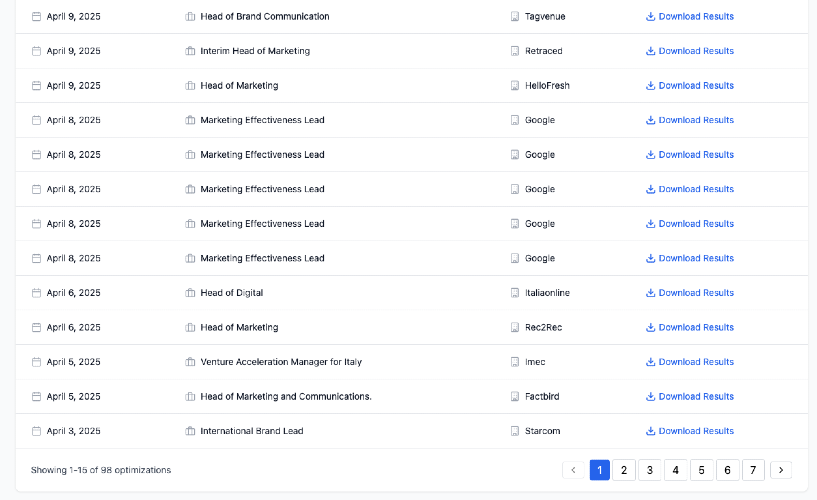Click the calendar icon in the HelloFresh row
The height and width of the screenshot is (500, 817).
(x=36, y=85)
